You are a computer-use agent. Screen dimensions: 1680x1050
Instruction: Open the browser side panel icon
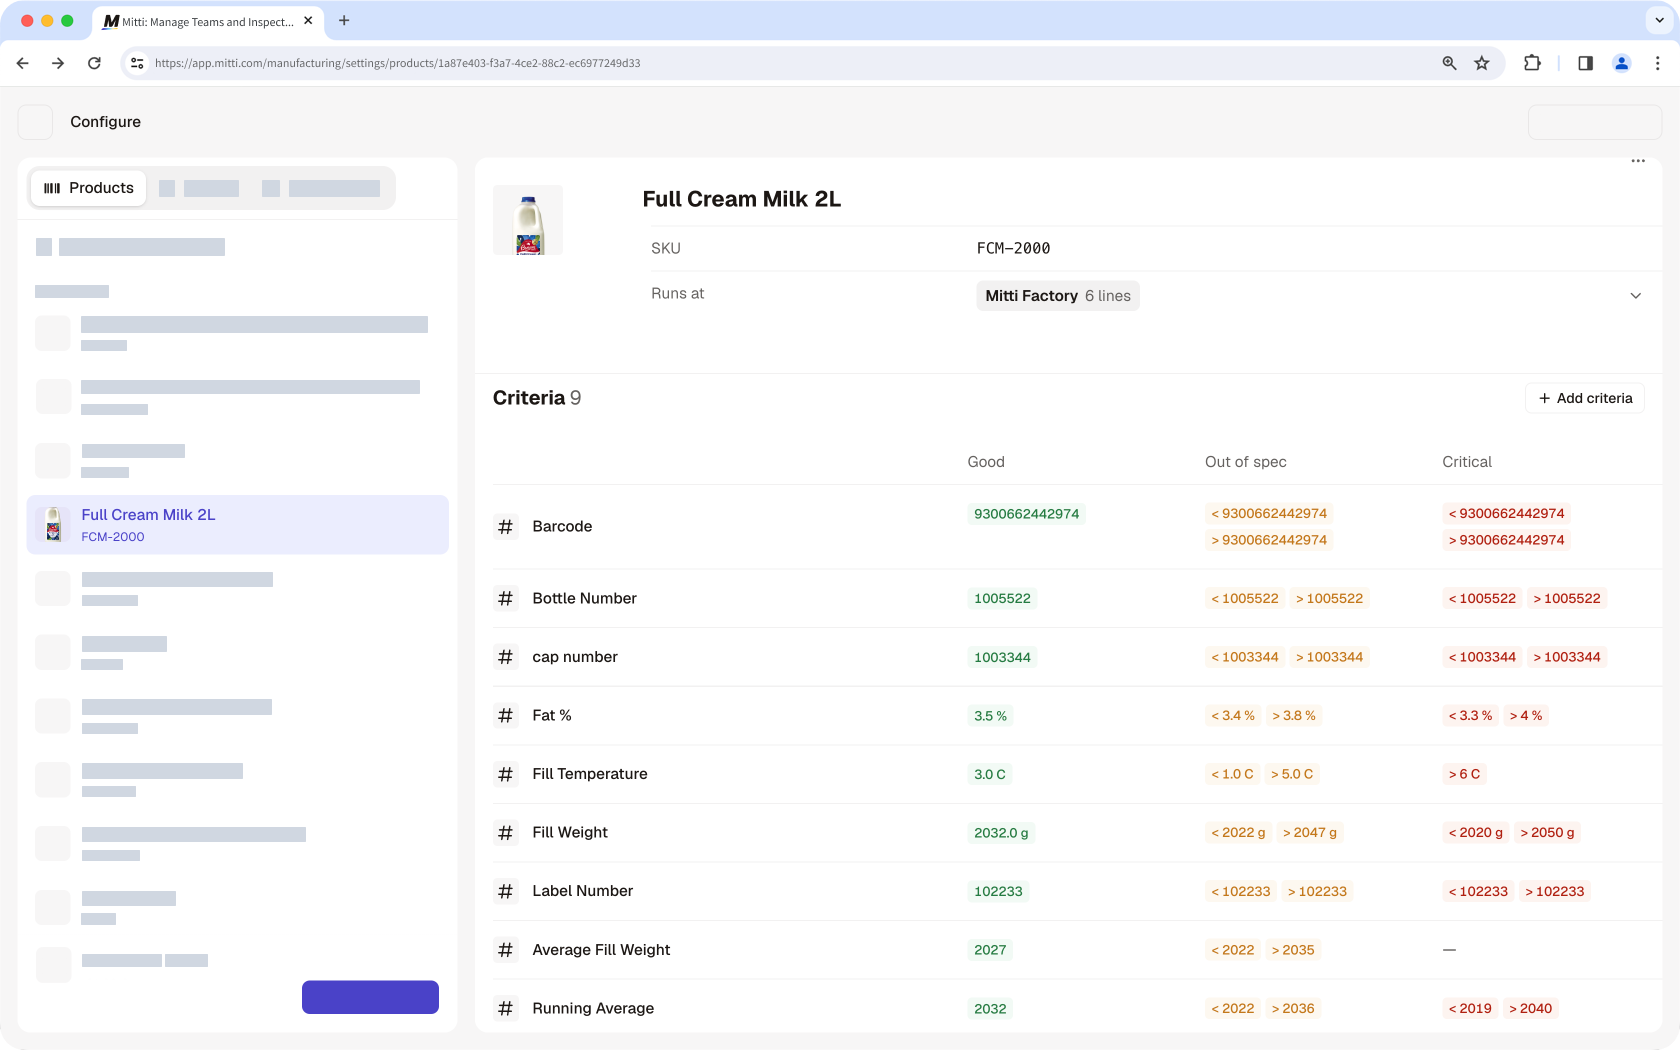click(x=1585, y=63)
